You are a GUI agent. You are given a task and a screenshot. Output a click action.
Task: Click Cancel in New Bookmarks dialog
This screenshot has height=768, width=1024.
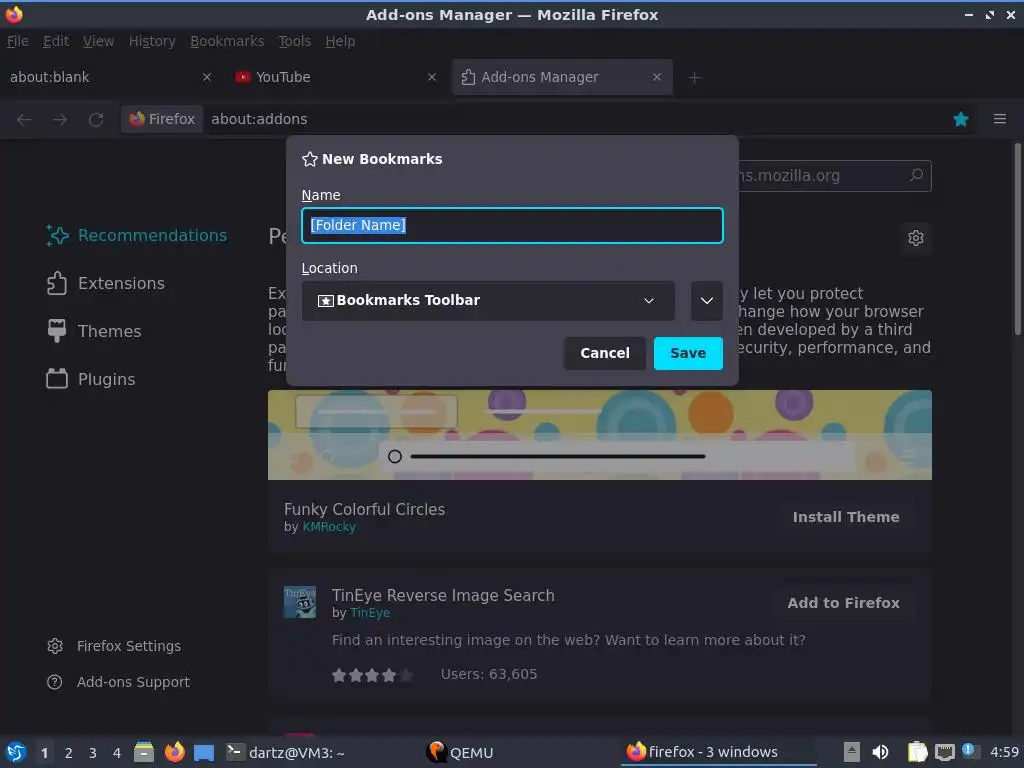(605, 353)
